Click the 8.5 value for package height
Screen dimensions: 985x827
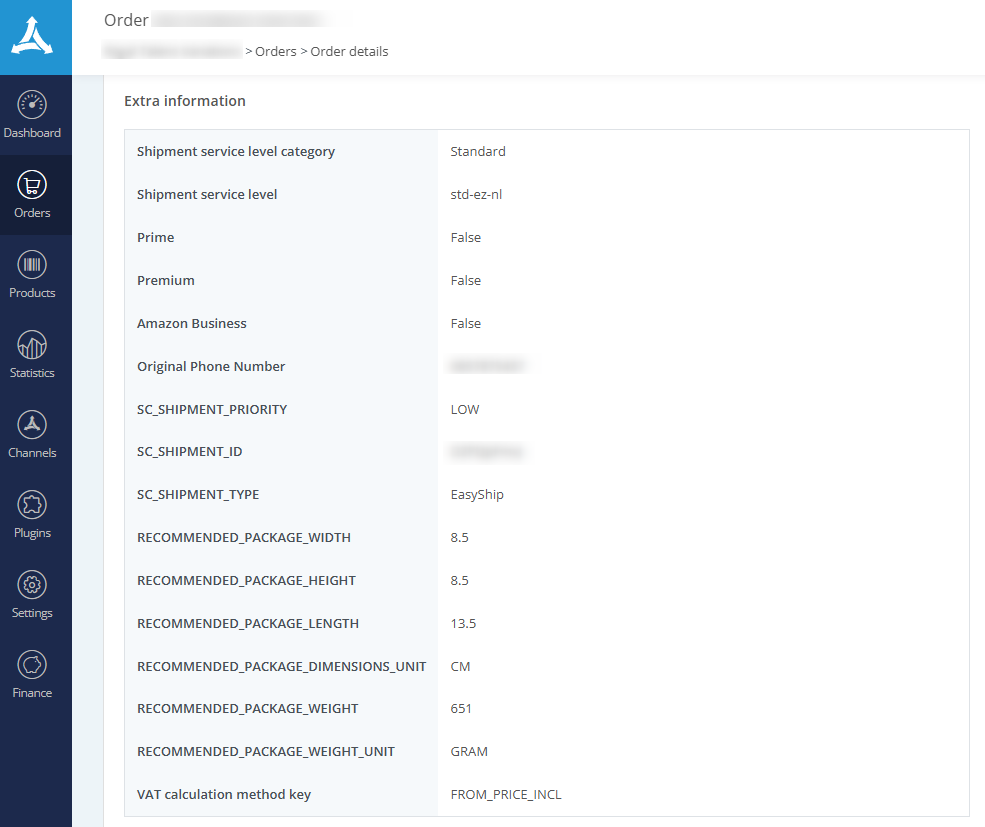pos(459,581)
